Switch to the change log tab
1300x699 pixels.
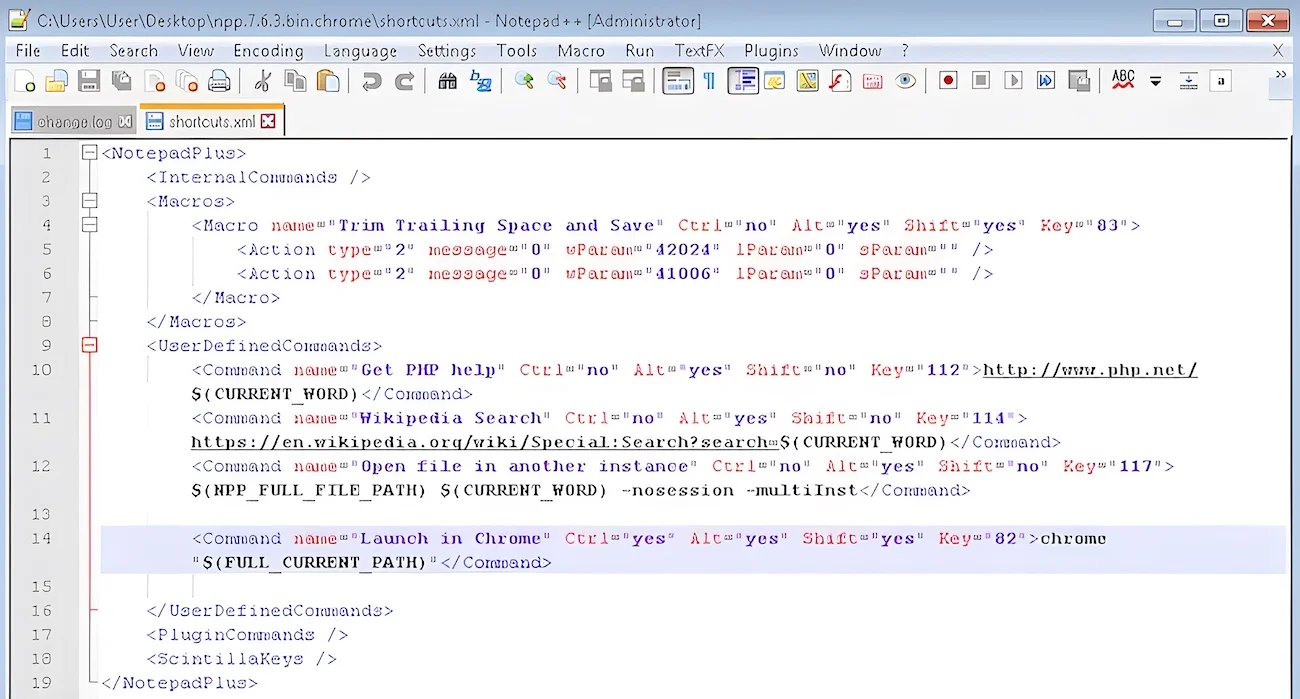coord(74,122)
